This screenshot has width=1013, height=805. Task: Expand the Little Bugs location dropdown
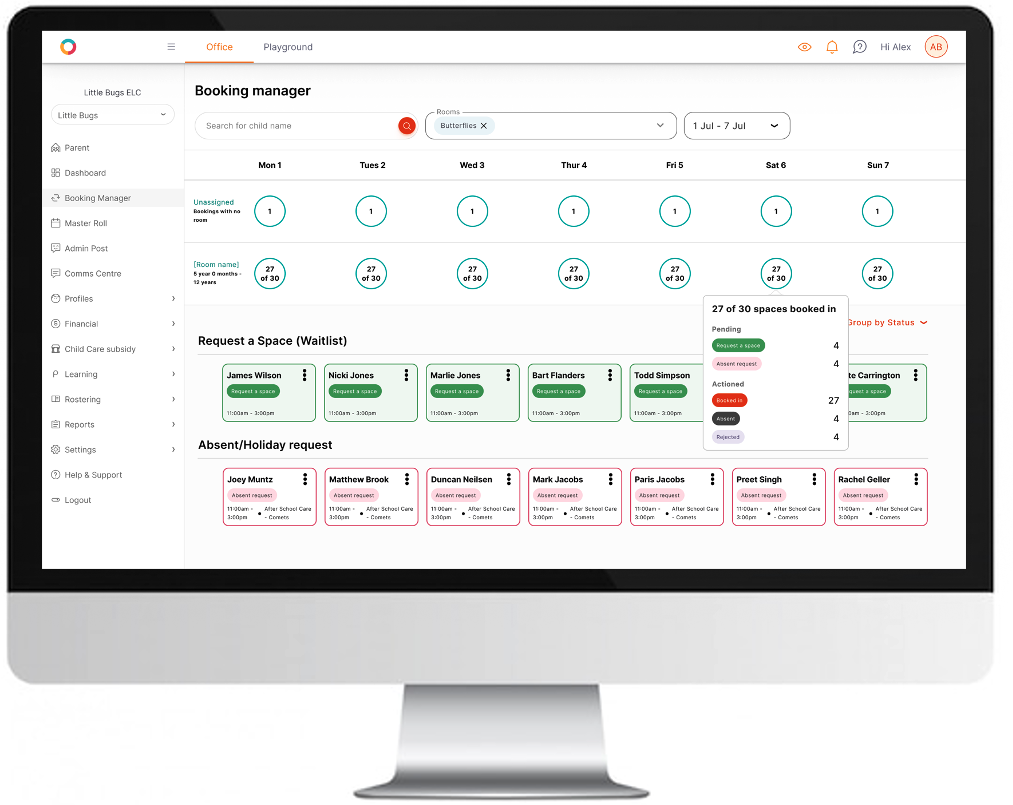pos(112,114)
